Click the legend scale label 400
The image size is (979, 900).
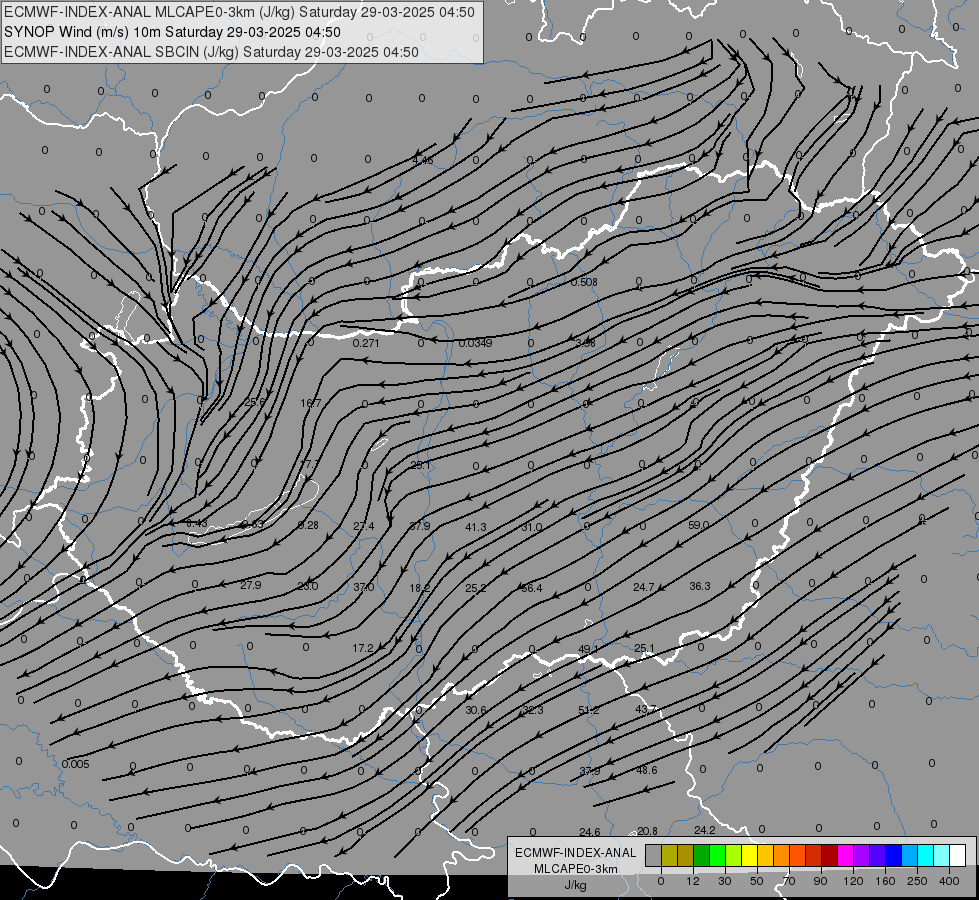[949, 881]
